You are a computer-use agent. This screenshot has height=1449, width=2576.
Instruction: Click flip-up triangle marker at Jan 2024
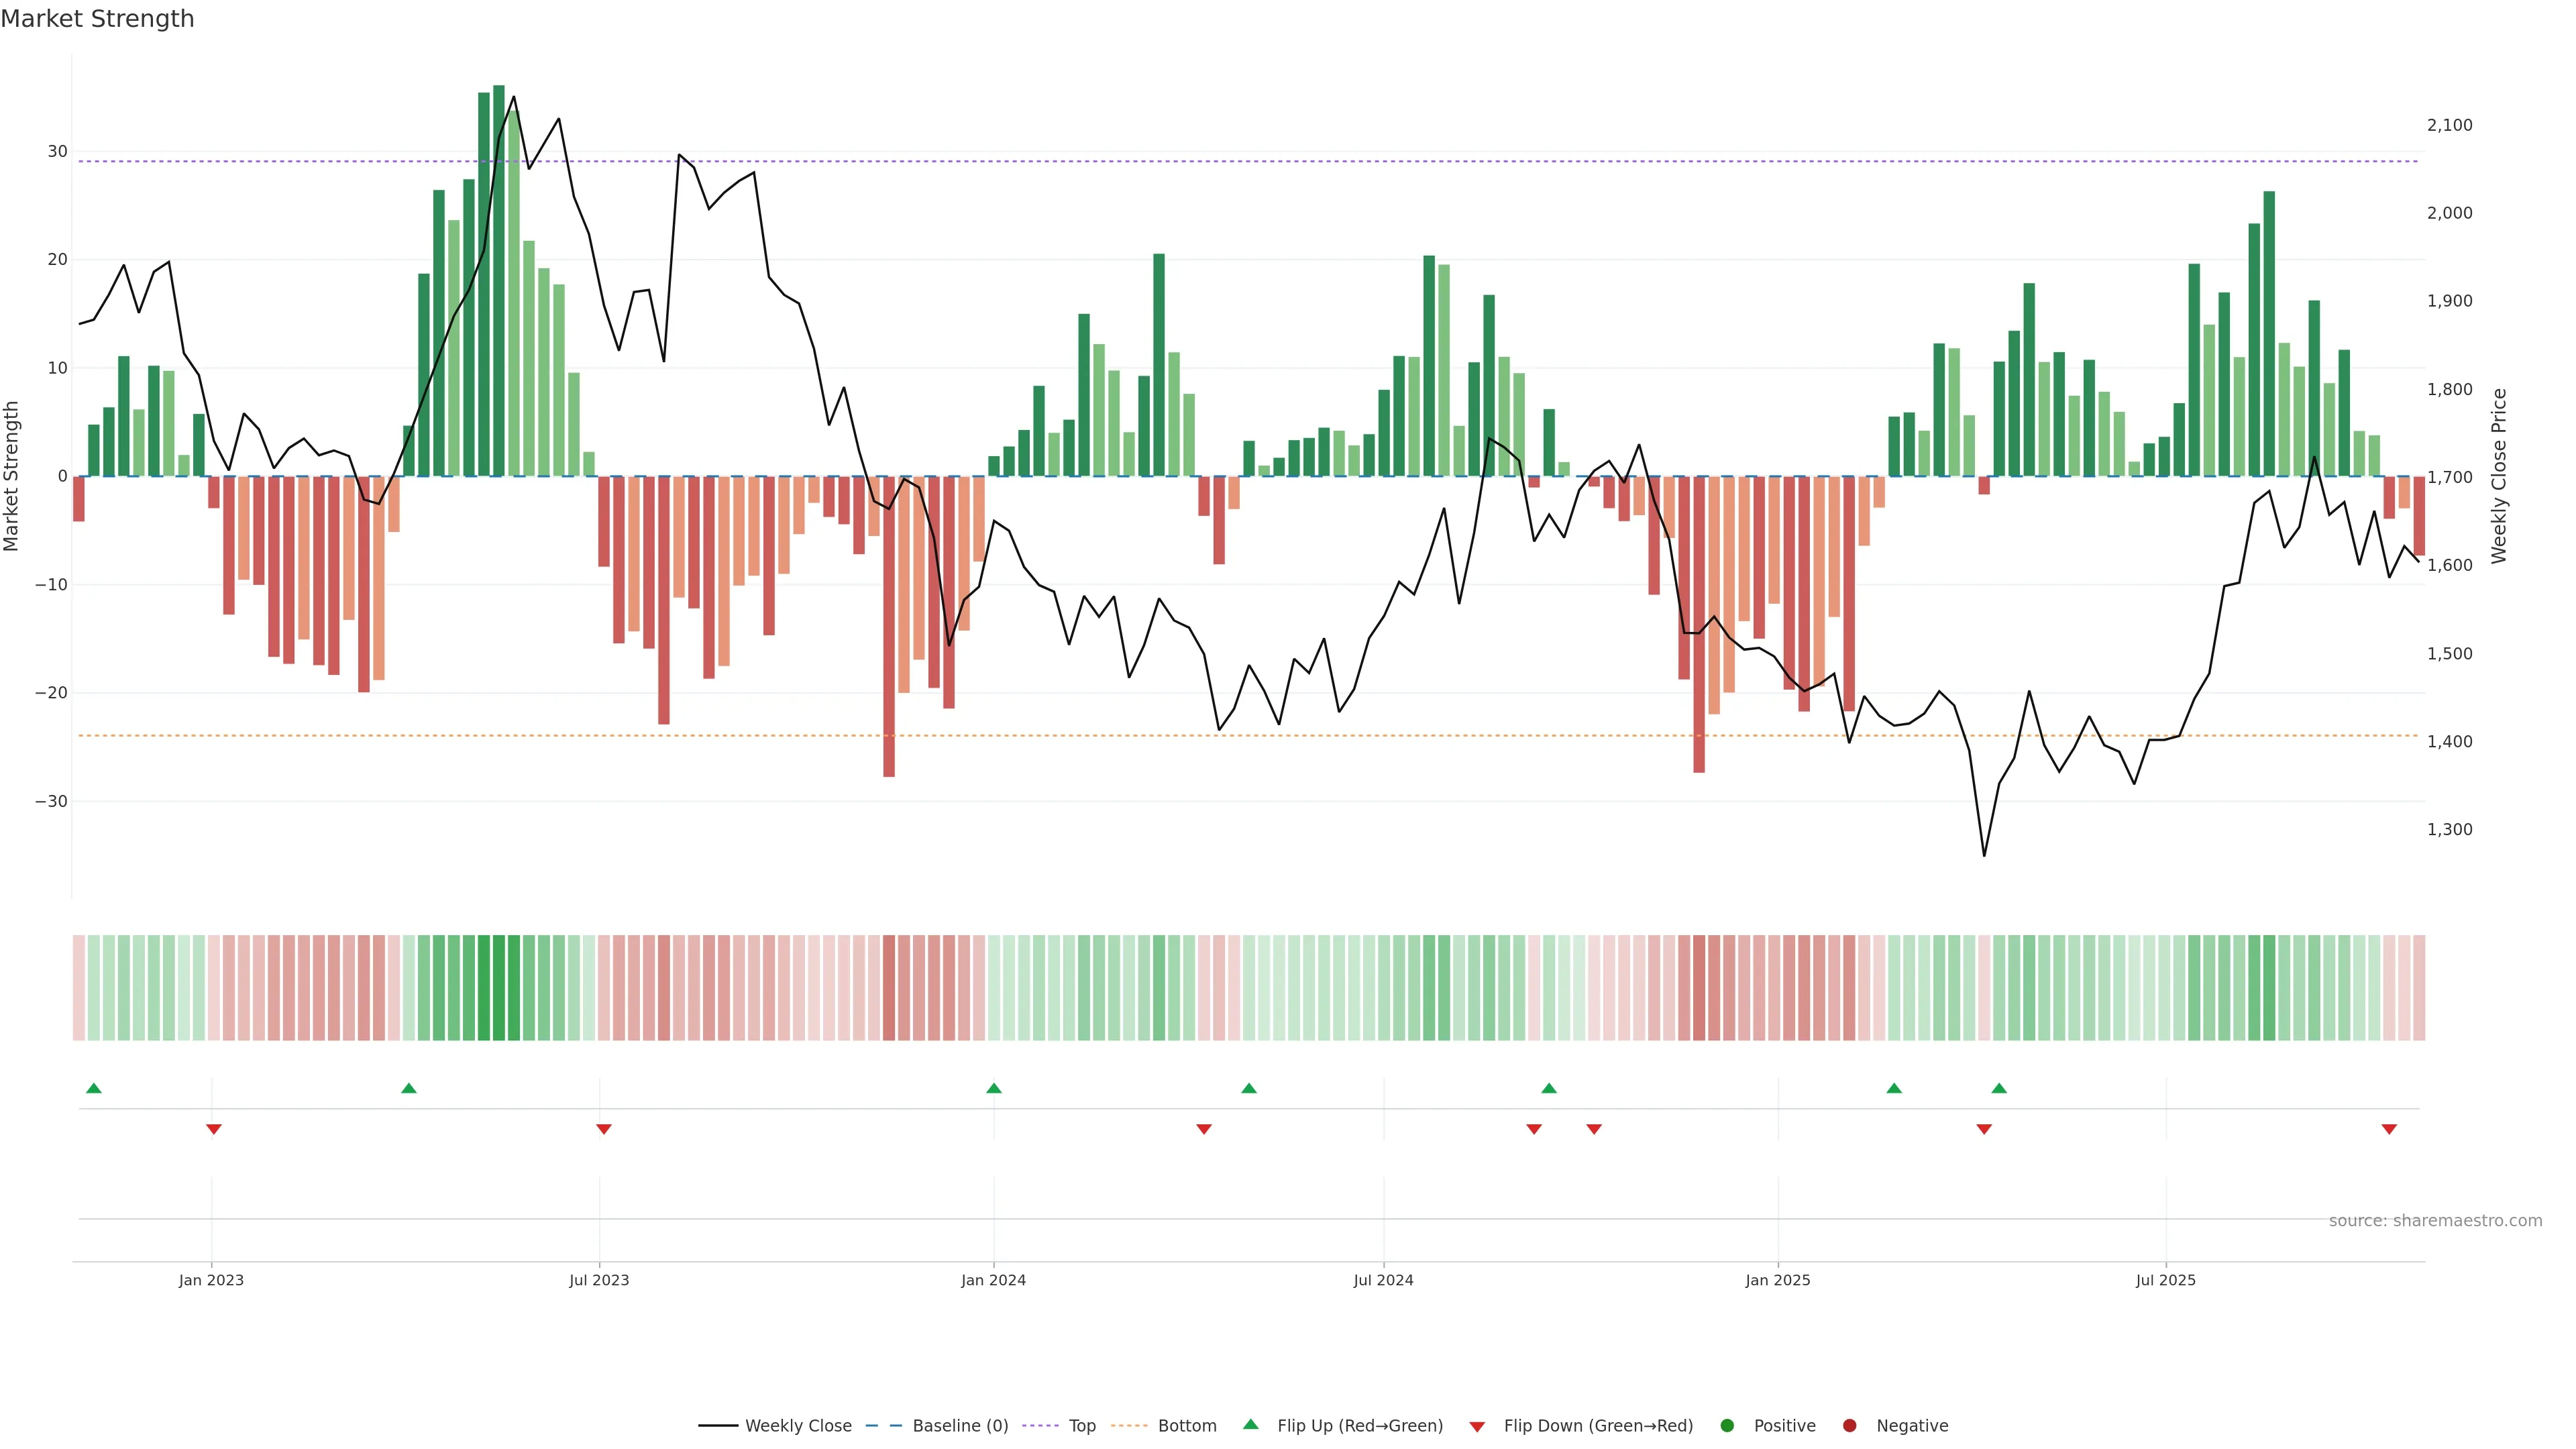coord(993,1088)
